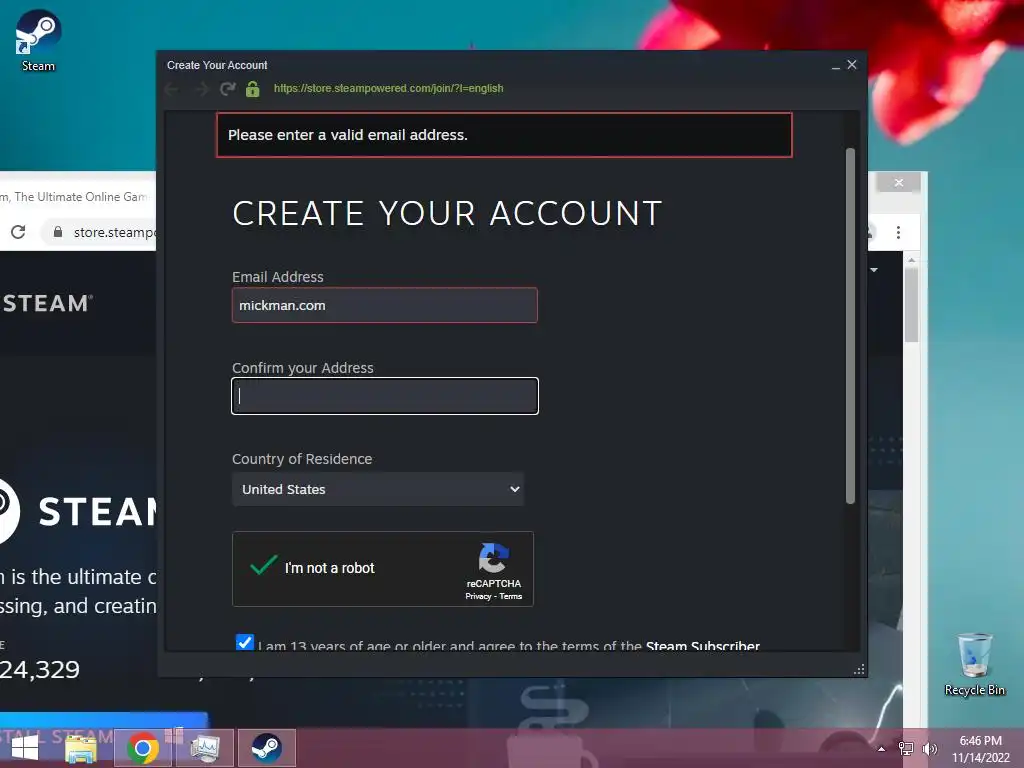Click the account creation page vertical scrollbar

click(x=850, y=326)
